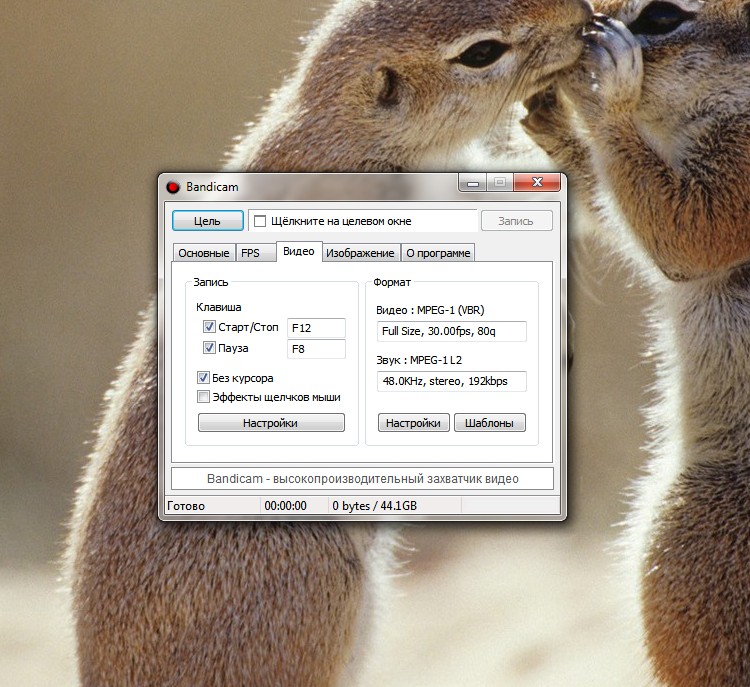Uncheck the Пауза hotkey checkbox
Screen dimensions: 750x687
tap(209, 347)
